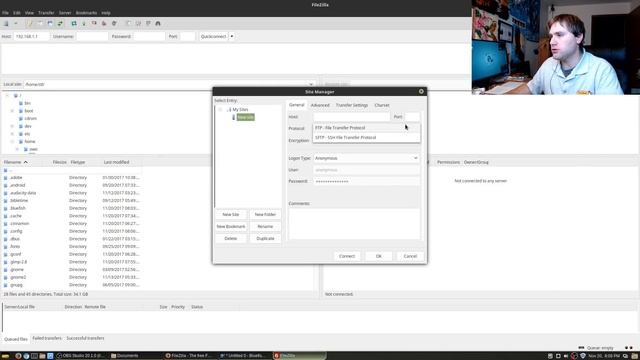Toggle directory comparison toolbar icon

138,23
